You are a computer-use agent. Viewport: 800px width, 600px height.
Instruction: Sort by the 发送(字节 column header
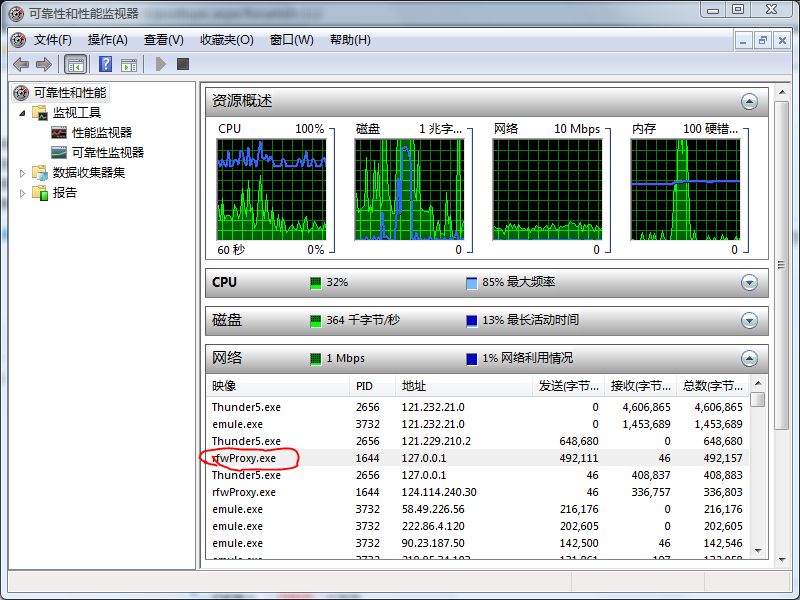pos(568,386)
